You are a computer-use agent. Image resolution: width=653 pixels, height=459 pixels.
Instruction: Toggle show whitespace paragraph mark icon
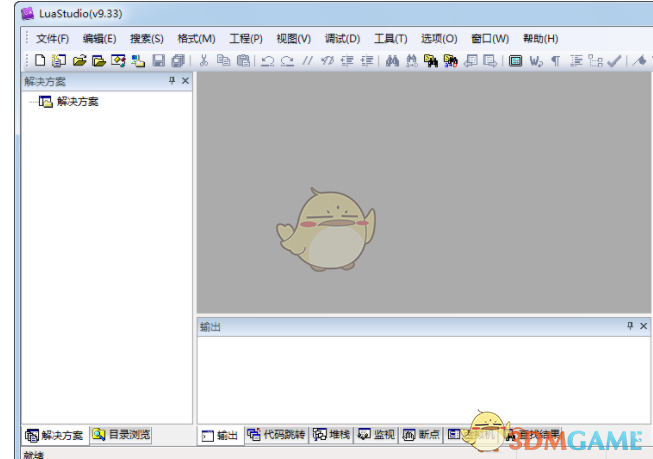[556, 61]
